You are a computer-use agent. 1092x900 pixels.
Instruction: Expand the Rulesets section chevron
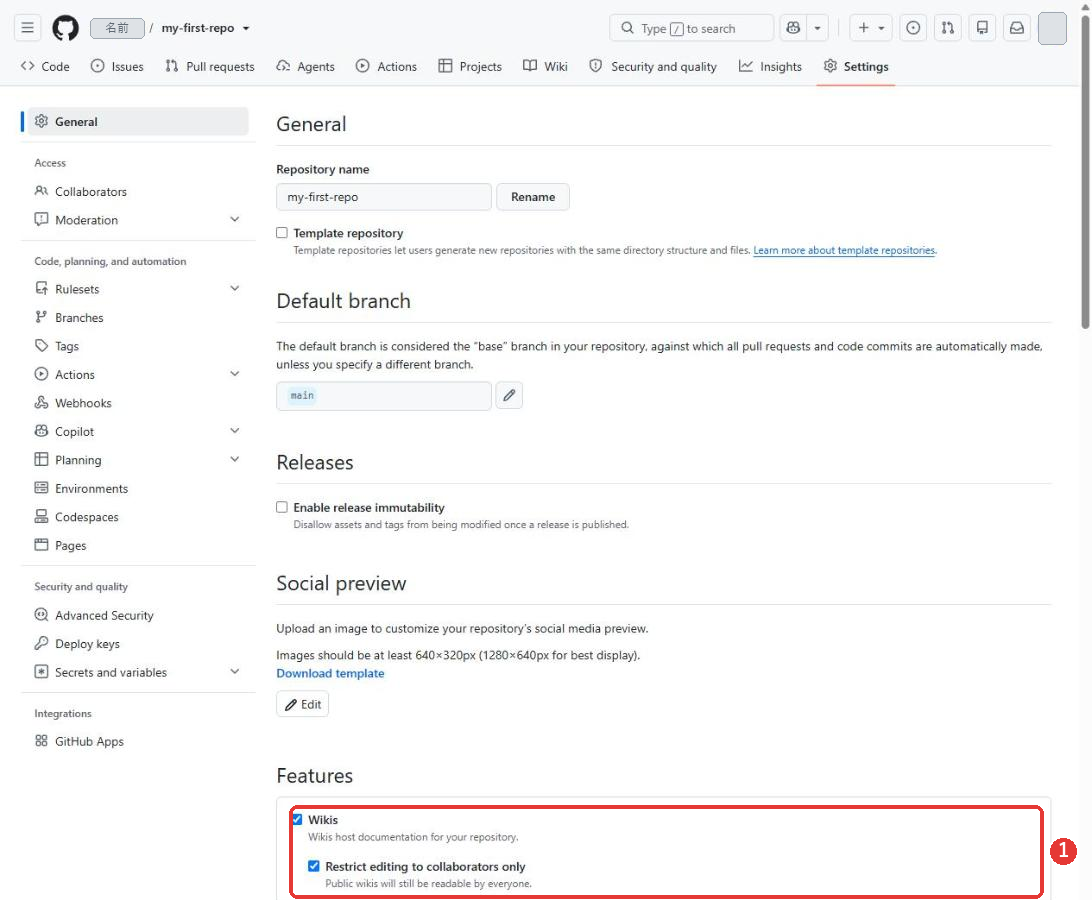tap(235, 288)
